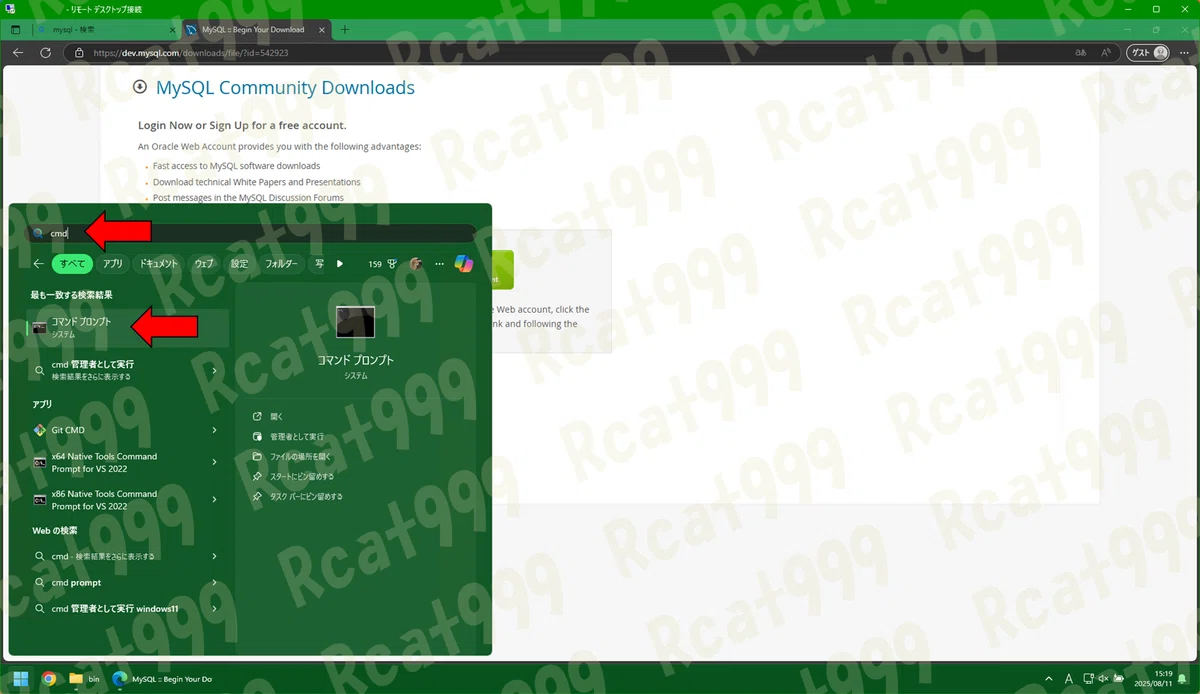Select cmd 管理者として実行 windows11 suggestion
This screenshot has height=694, width=1200.
tap(115, 608)
